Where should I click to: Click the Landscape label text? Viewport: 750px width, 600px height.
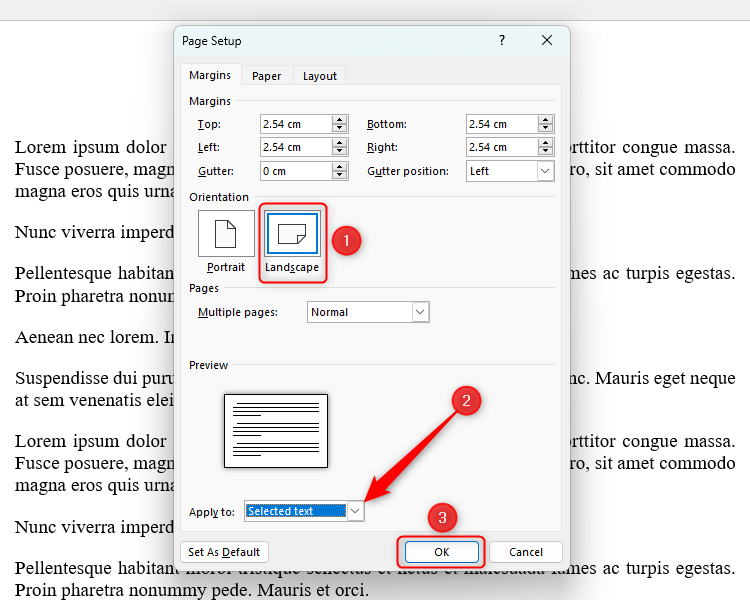pos(292,267)
